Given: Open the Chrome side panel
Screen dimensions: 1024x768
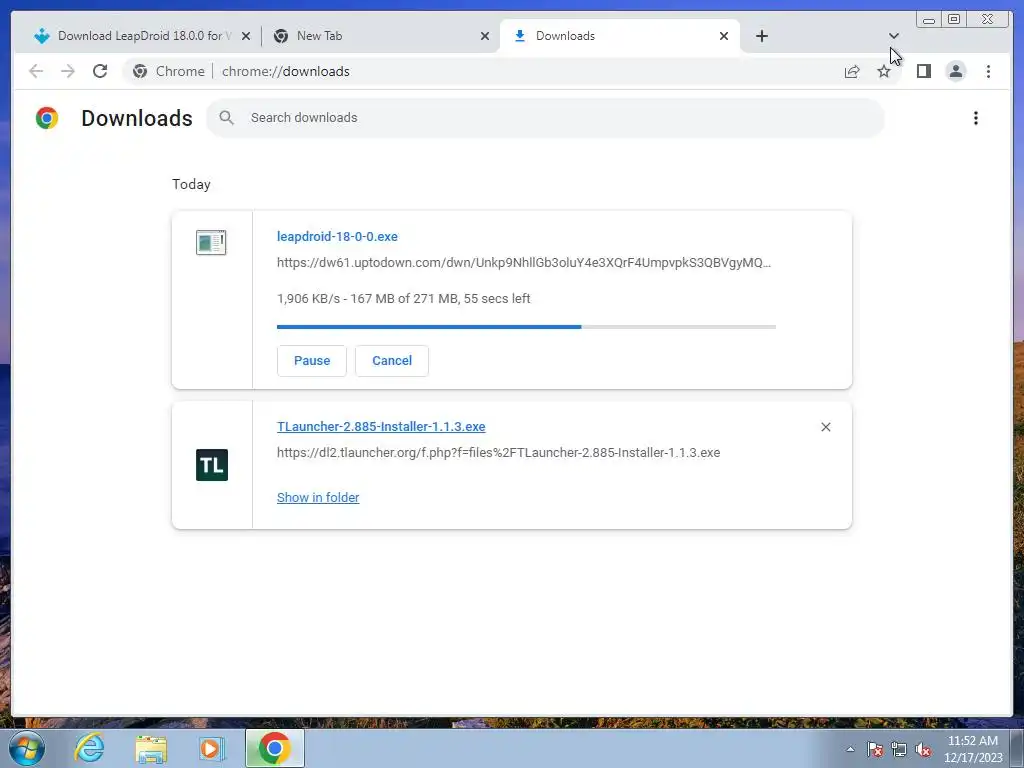Looking at the screenshot, I should 923,71.
